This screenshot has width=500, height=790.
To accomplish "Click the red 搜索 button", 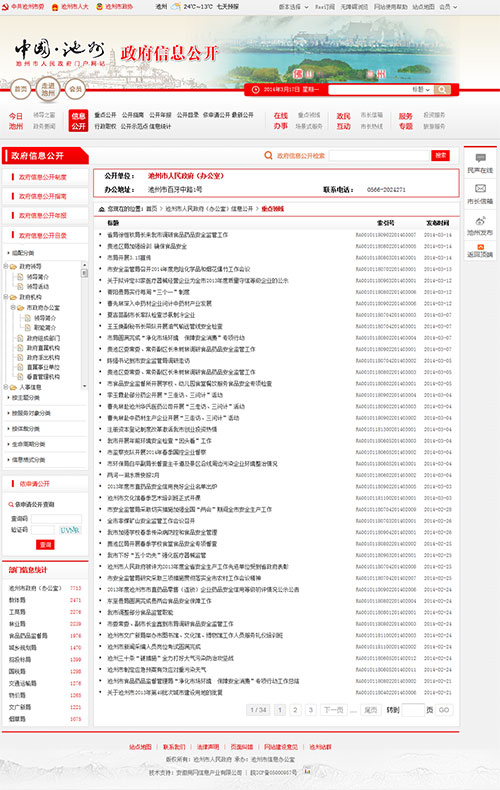I will (441, 156).
